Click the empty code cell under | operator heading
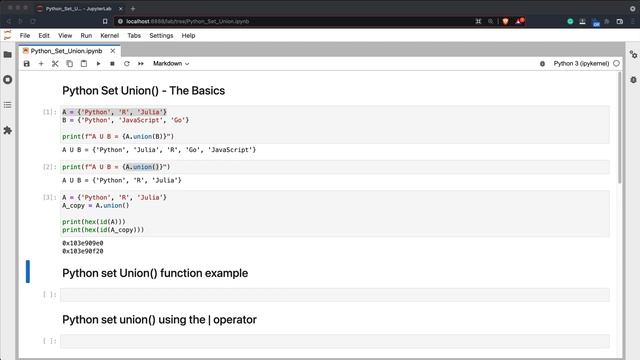Viewport: 640px width, 360px height. click(x=335, y=341)
